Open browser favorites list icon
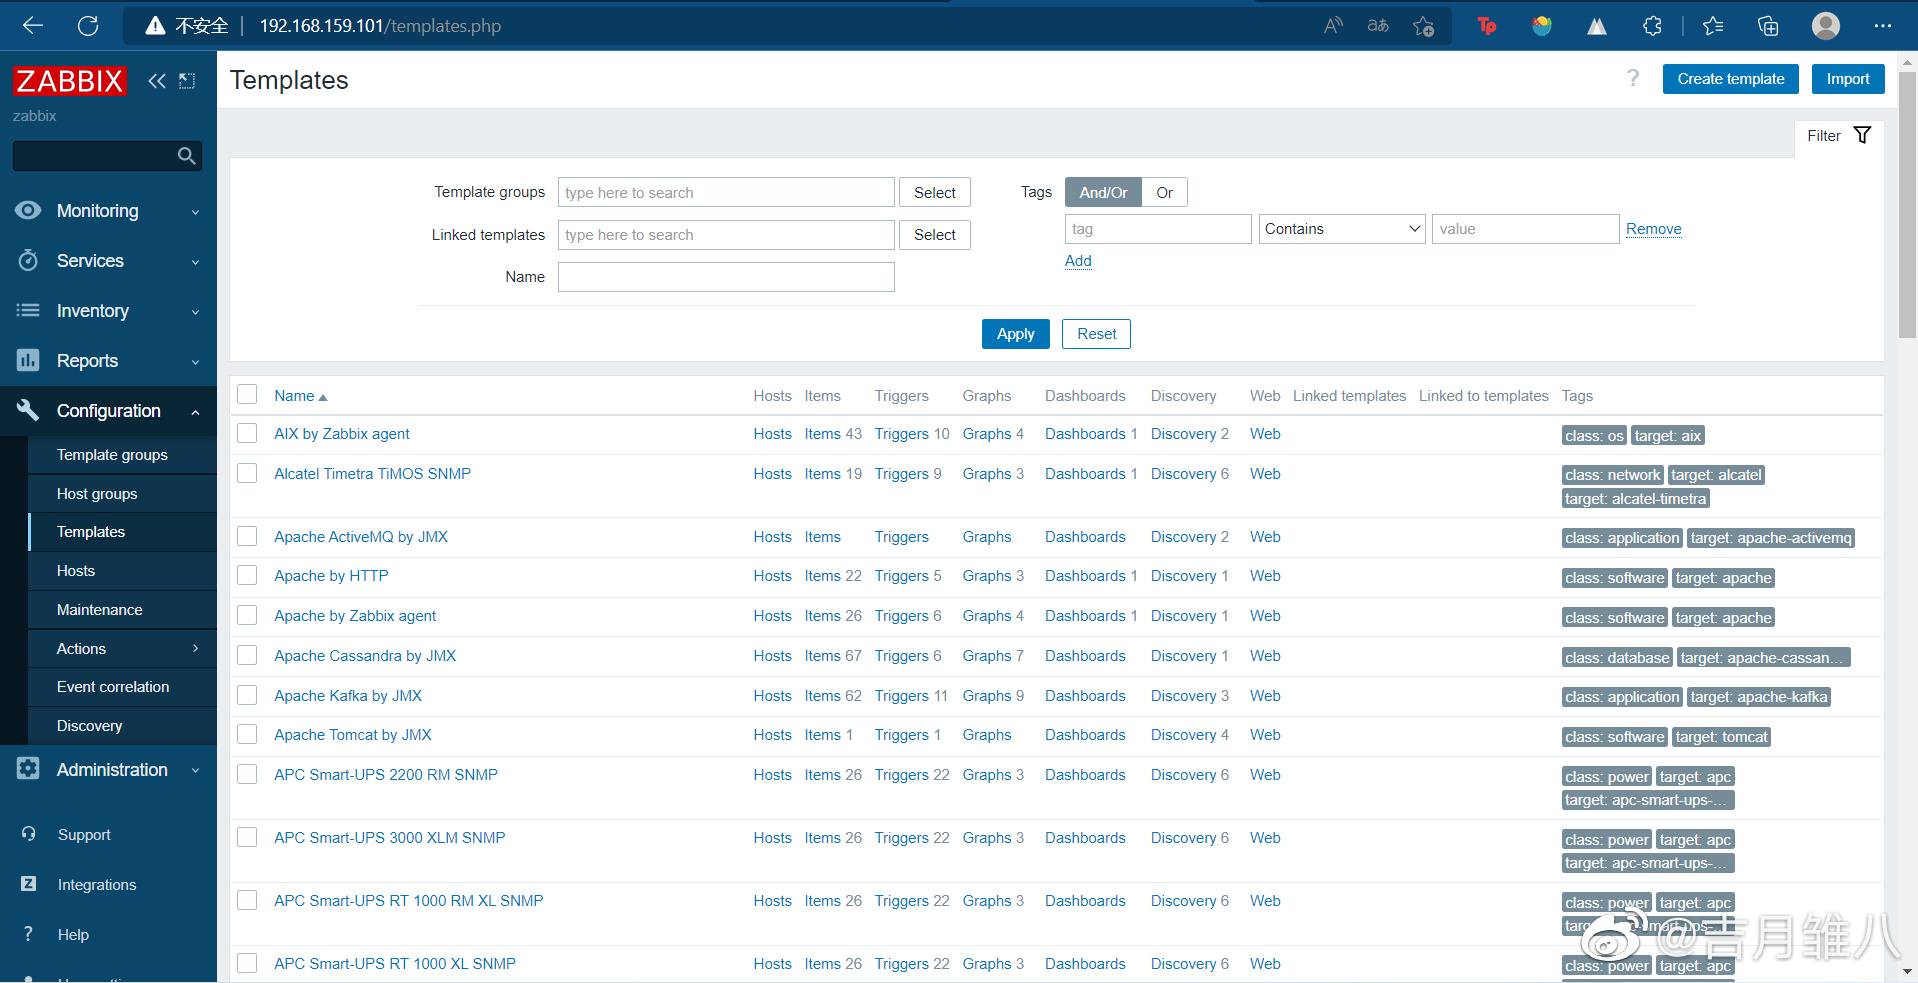Image resolution: width=1918 pixels, height=983 pixels. [1713, 26]
